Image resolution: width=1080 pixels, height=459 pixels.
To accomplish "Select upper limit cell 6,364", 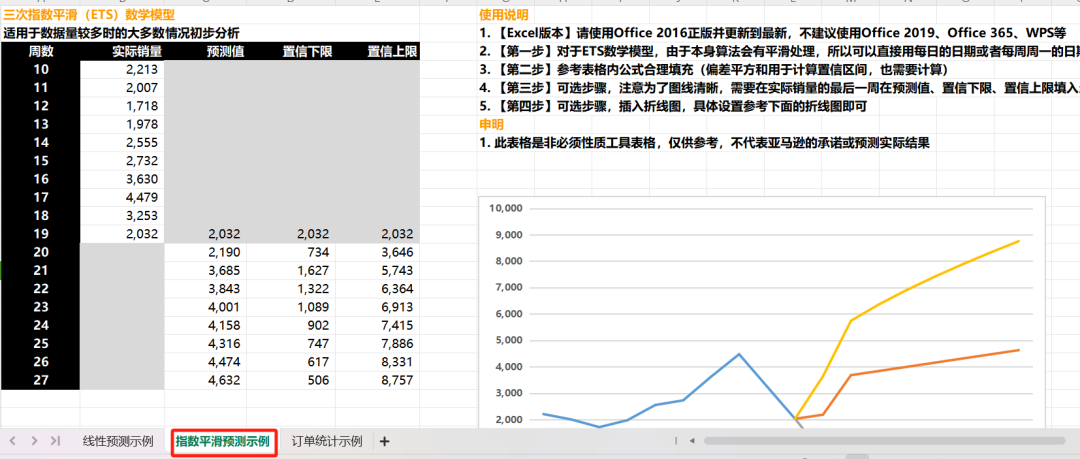I will coord(377,289).
